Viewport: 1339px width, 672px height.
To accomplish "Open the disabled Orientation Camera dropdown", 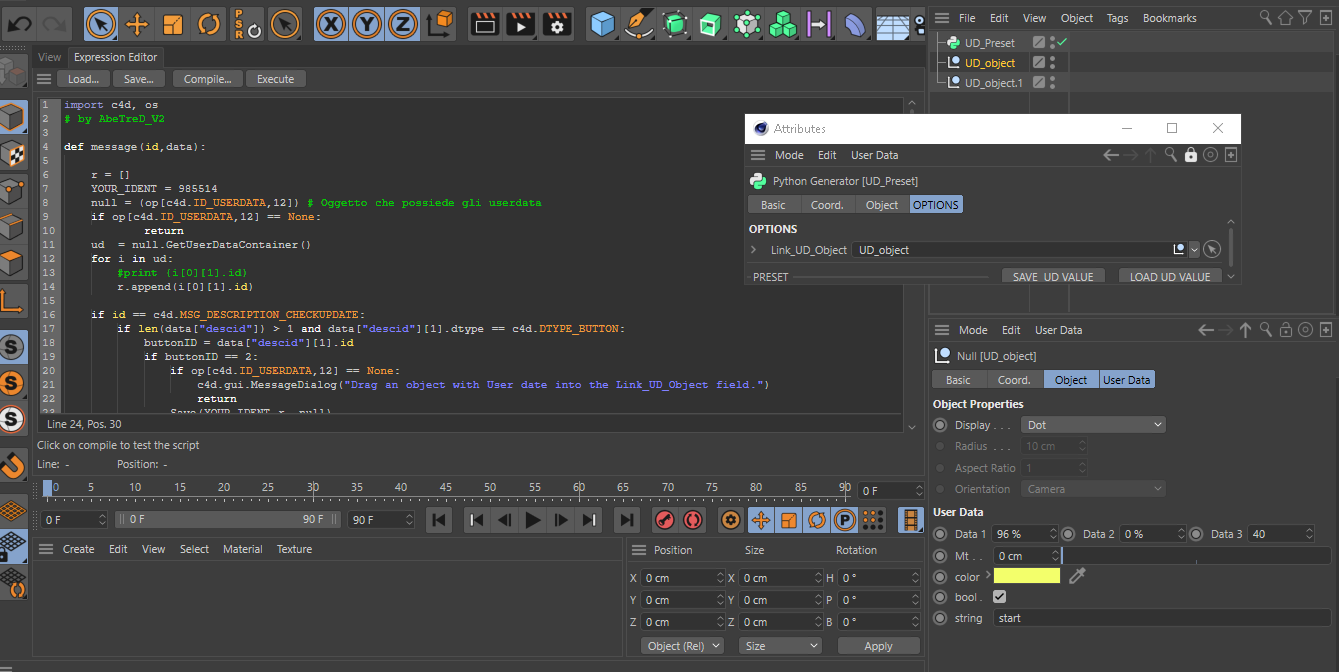I will click(1093, 489).
